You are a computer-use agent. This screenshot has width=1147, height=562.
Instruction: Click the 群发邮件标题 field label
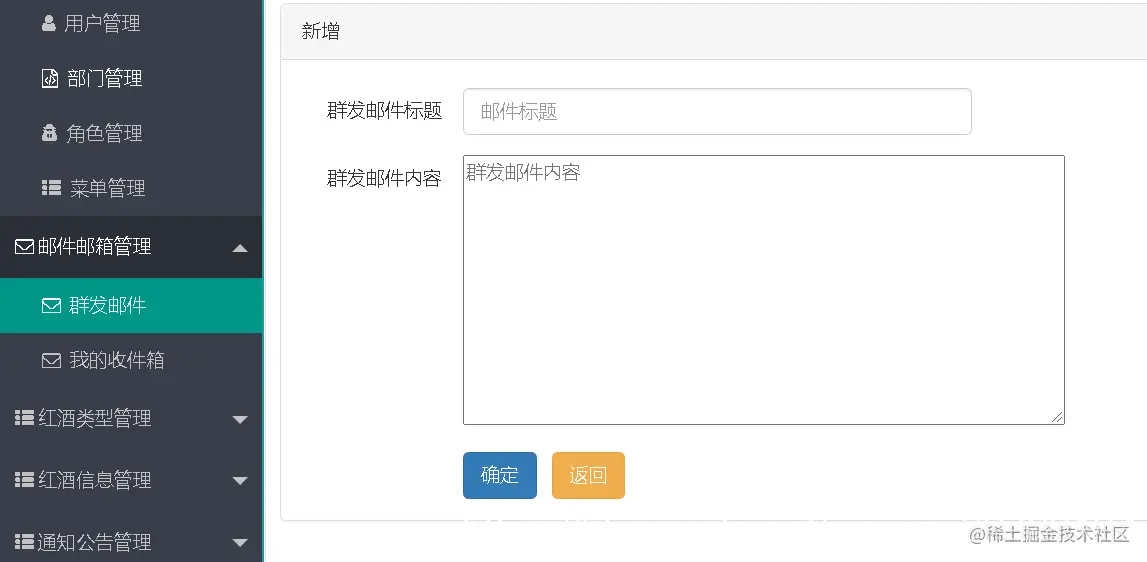click(384, 111)
